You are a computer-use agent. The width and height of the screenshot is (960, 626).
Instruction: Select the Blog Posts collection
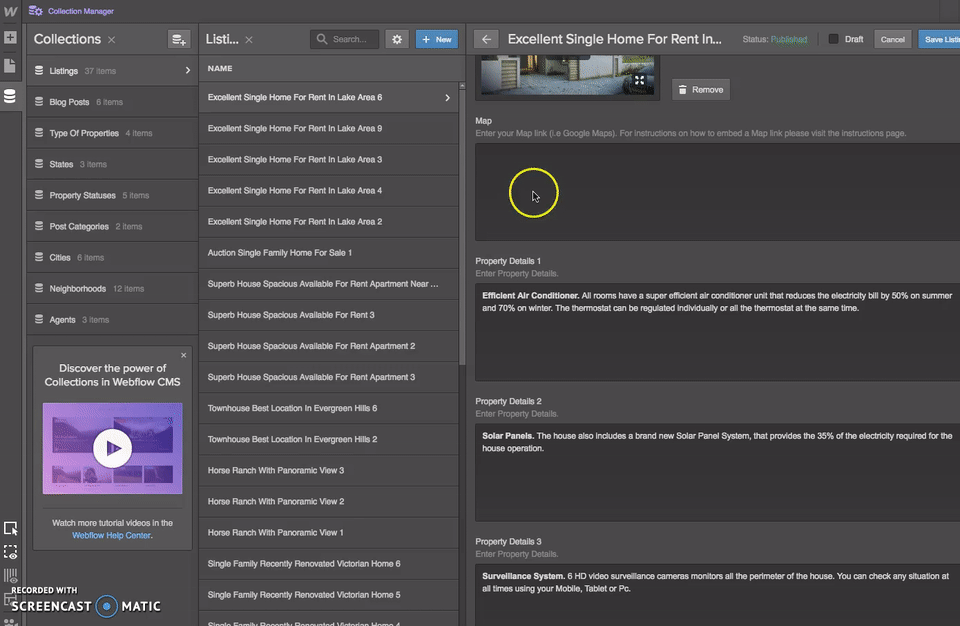tap(70, 102)
